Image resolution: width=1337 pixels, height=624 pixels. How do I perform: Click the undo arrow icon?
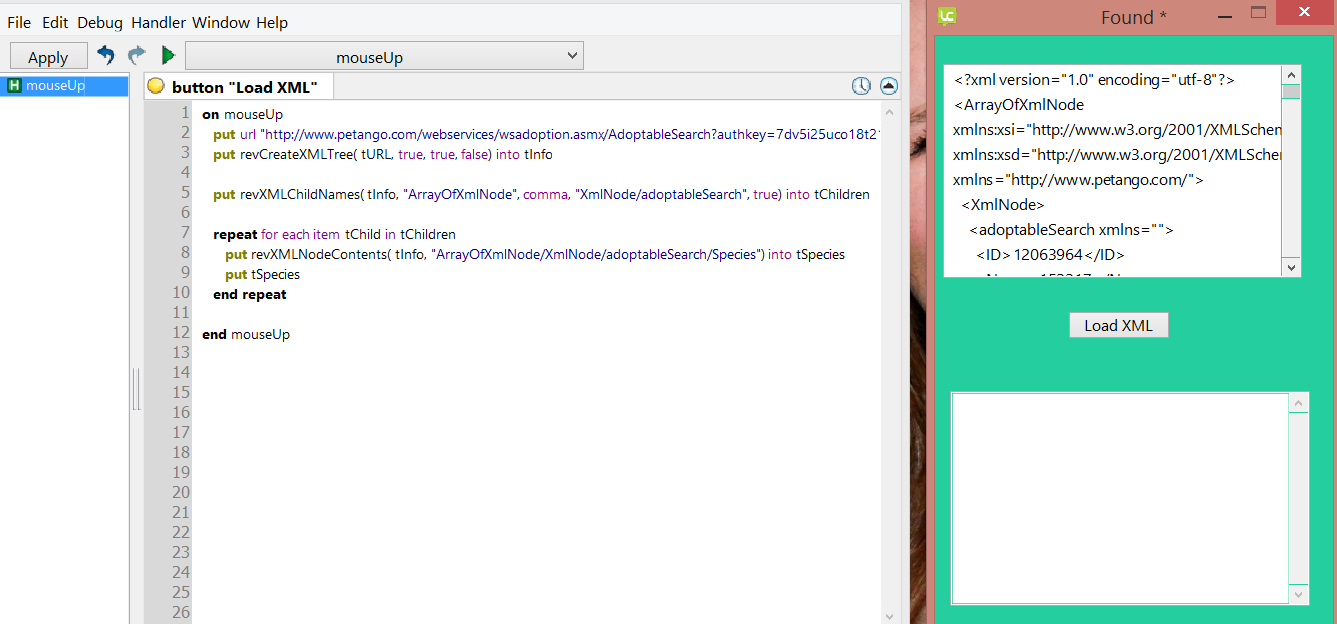coord(106,56)
